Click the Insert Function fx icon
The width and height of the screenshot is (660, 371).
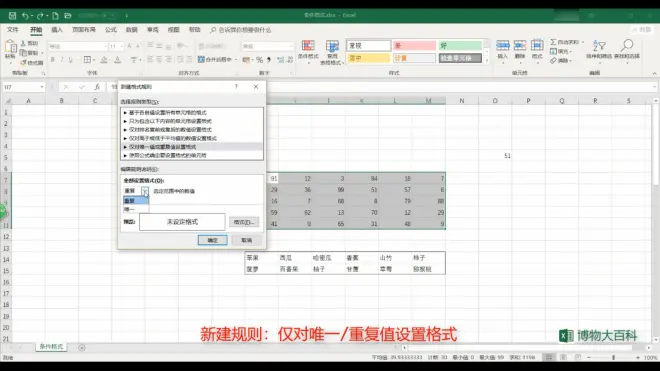pyautogui.click(x=97, y=87)
